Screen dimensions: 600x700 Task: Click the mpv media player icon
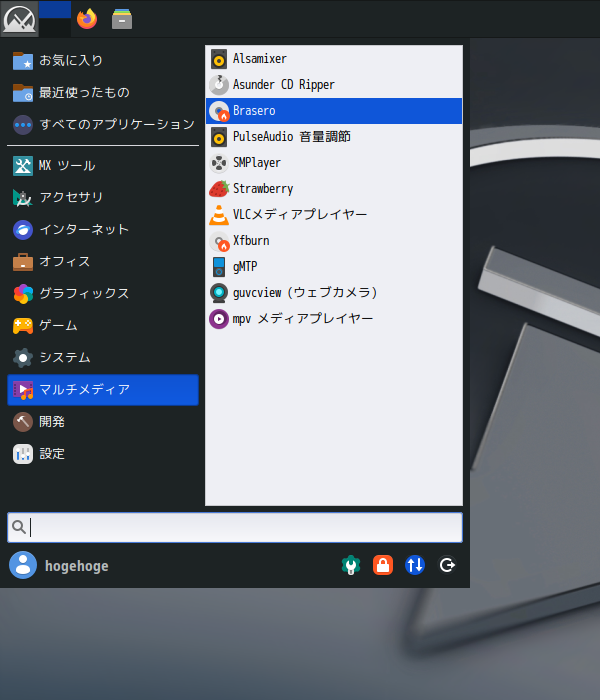[x=219, y=319]
